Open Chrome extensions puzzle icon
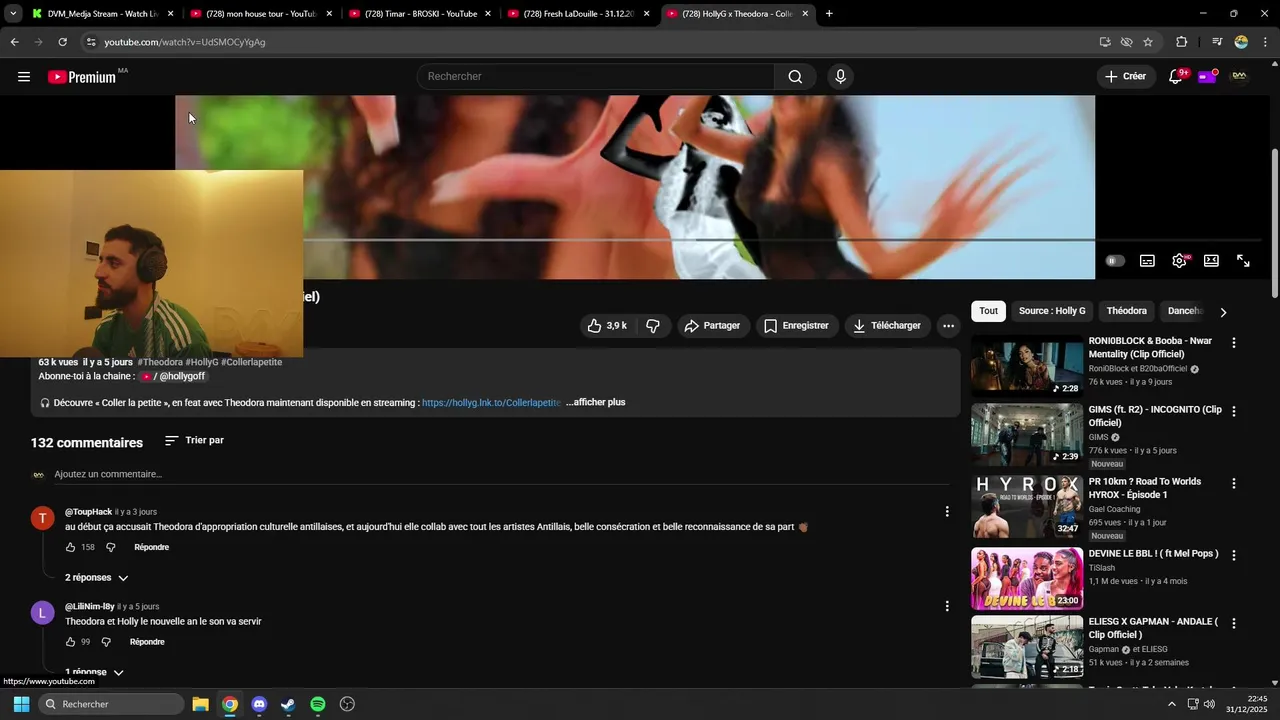 [x=1181, y=42]
